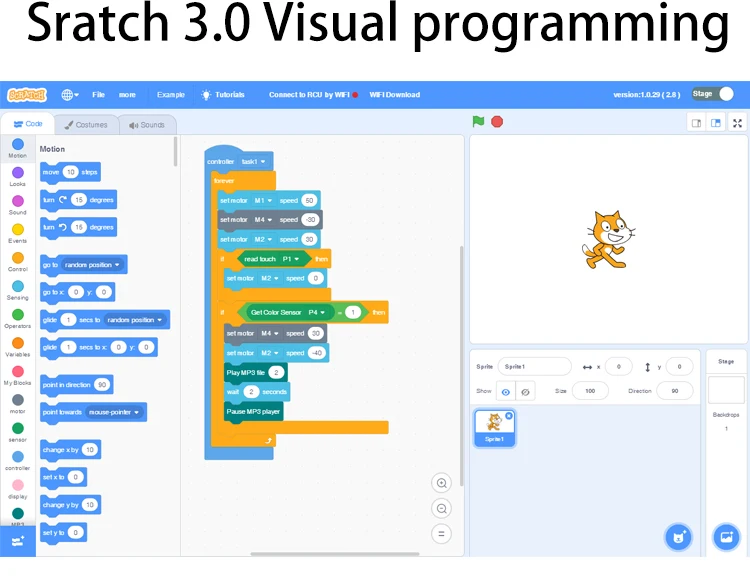Viewport: 750px width, 582px height.
Task: Click the Scratch logo
Action: coord(27,95)
